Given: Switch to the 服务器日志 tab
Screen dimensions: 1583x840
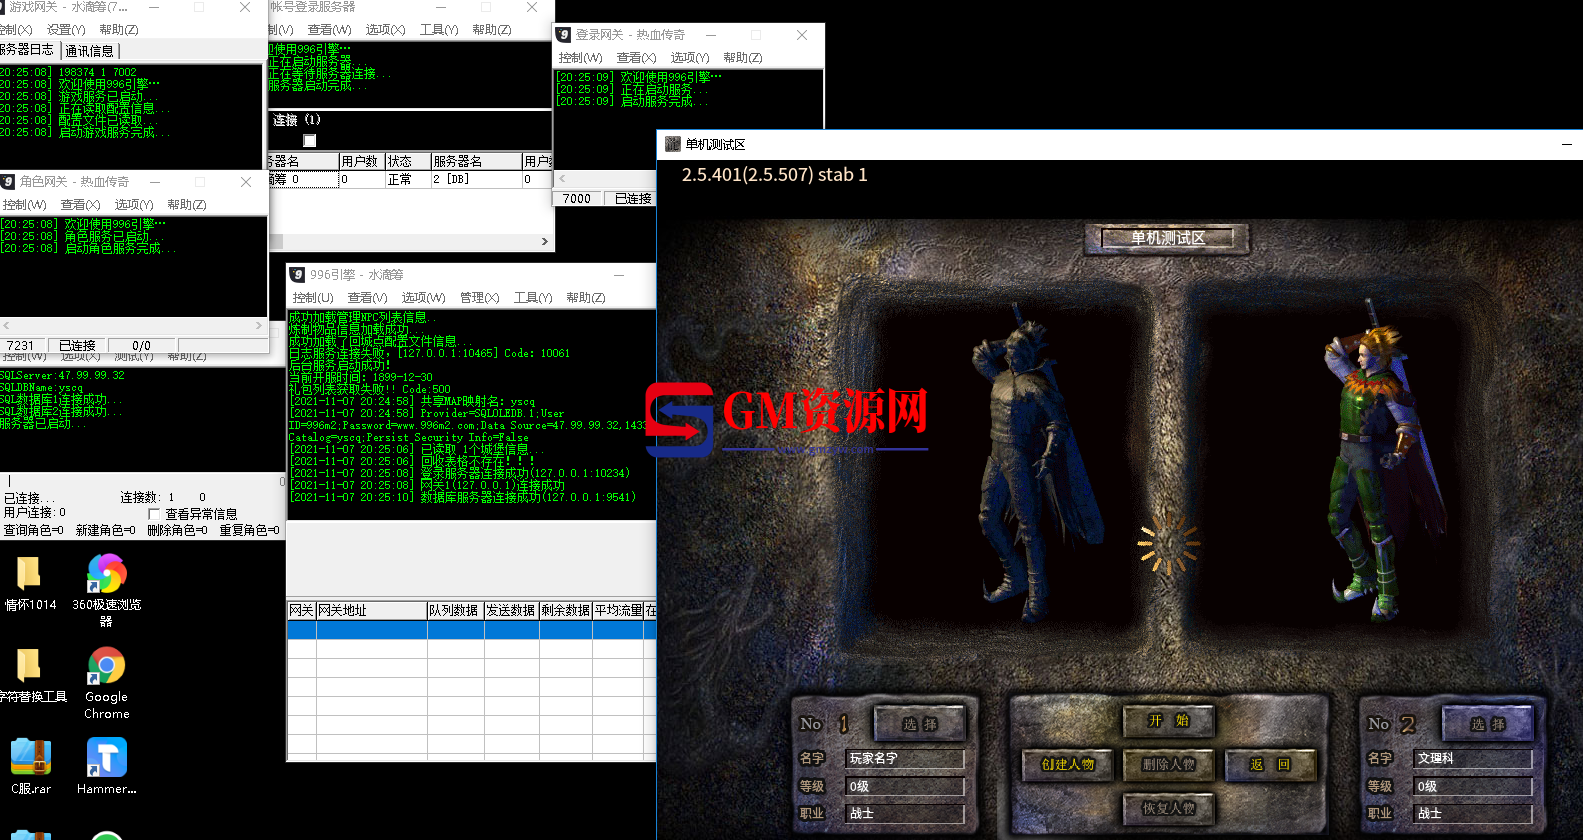Looking at the screenshot, I should [27, 50].
